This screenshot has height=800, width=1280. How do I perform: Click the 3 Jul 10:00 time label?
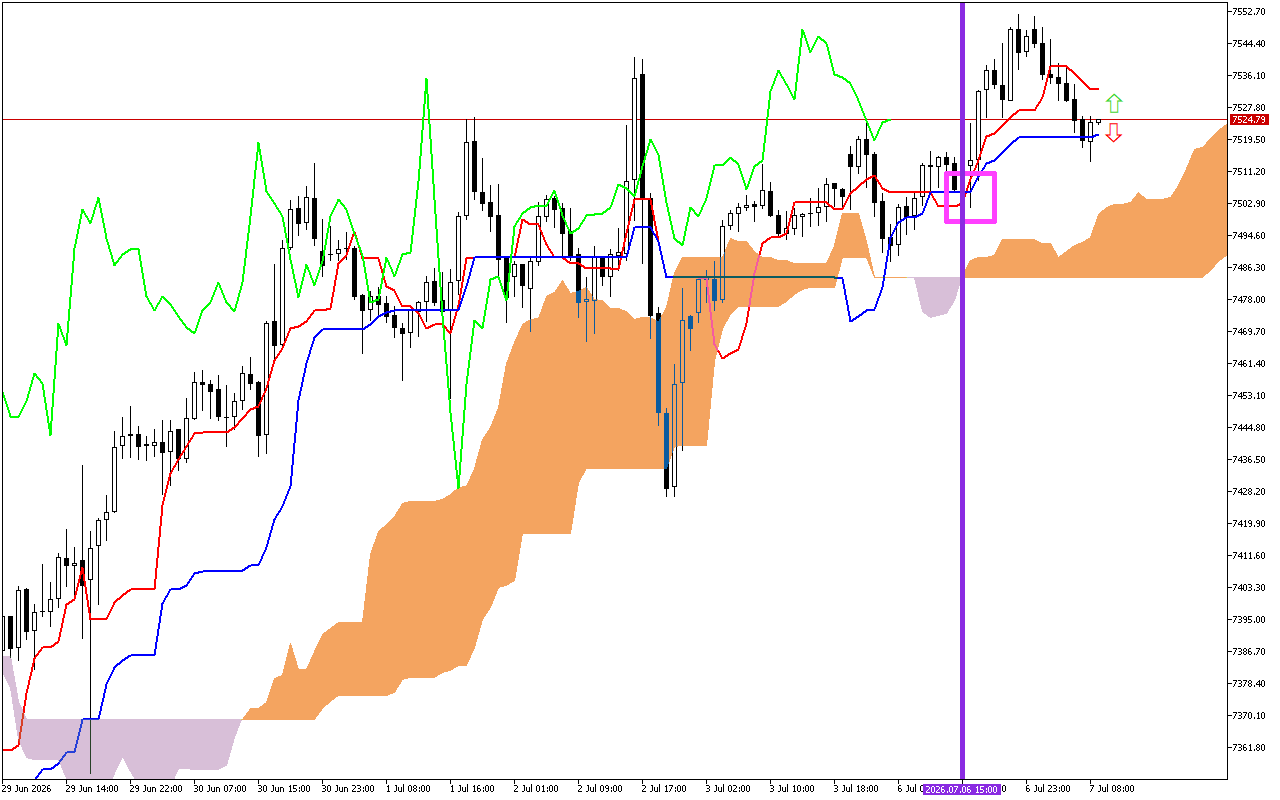(x=791, y=788)
